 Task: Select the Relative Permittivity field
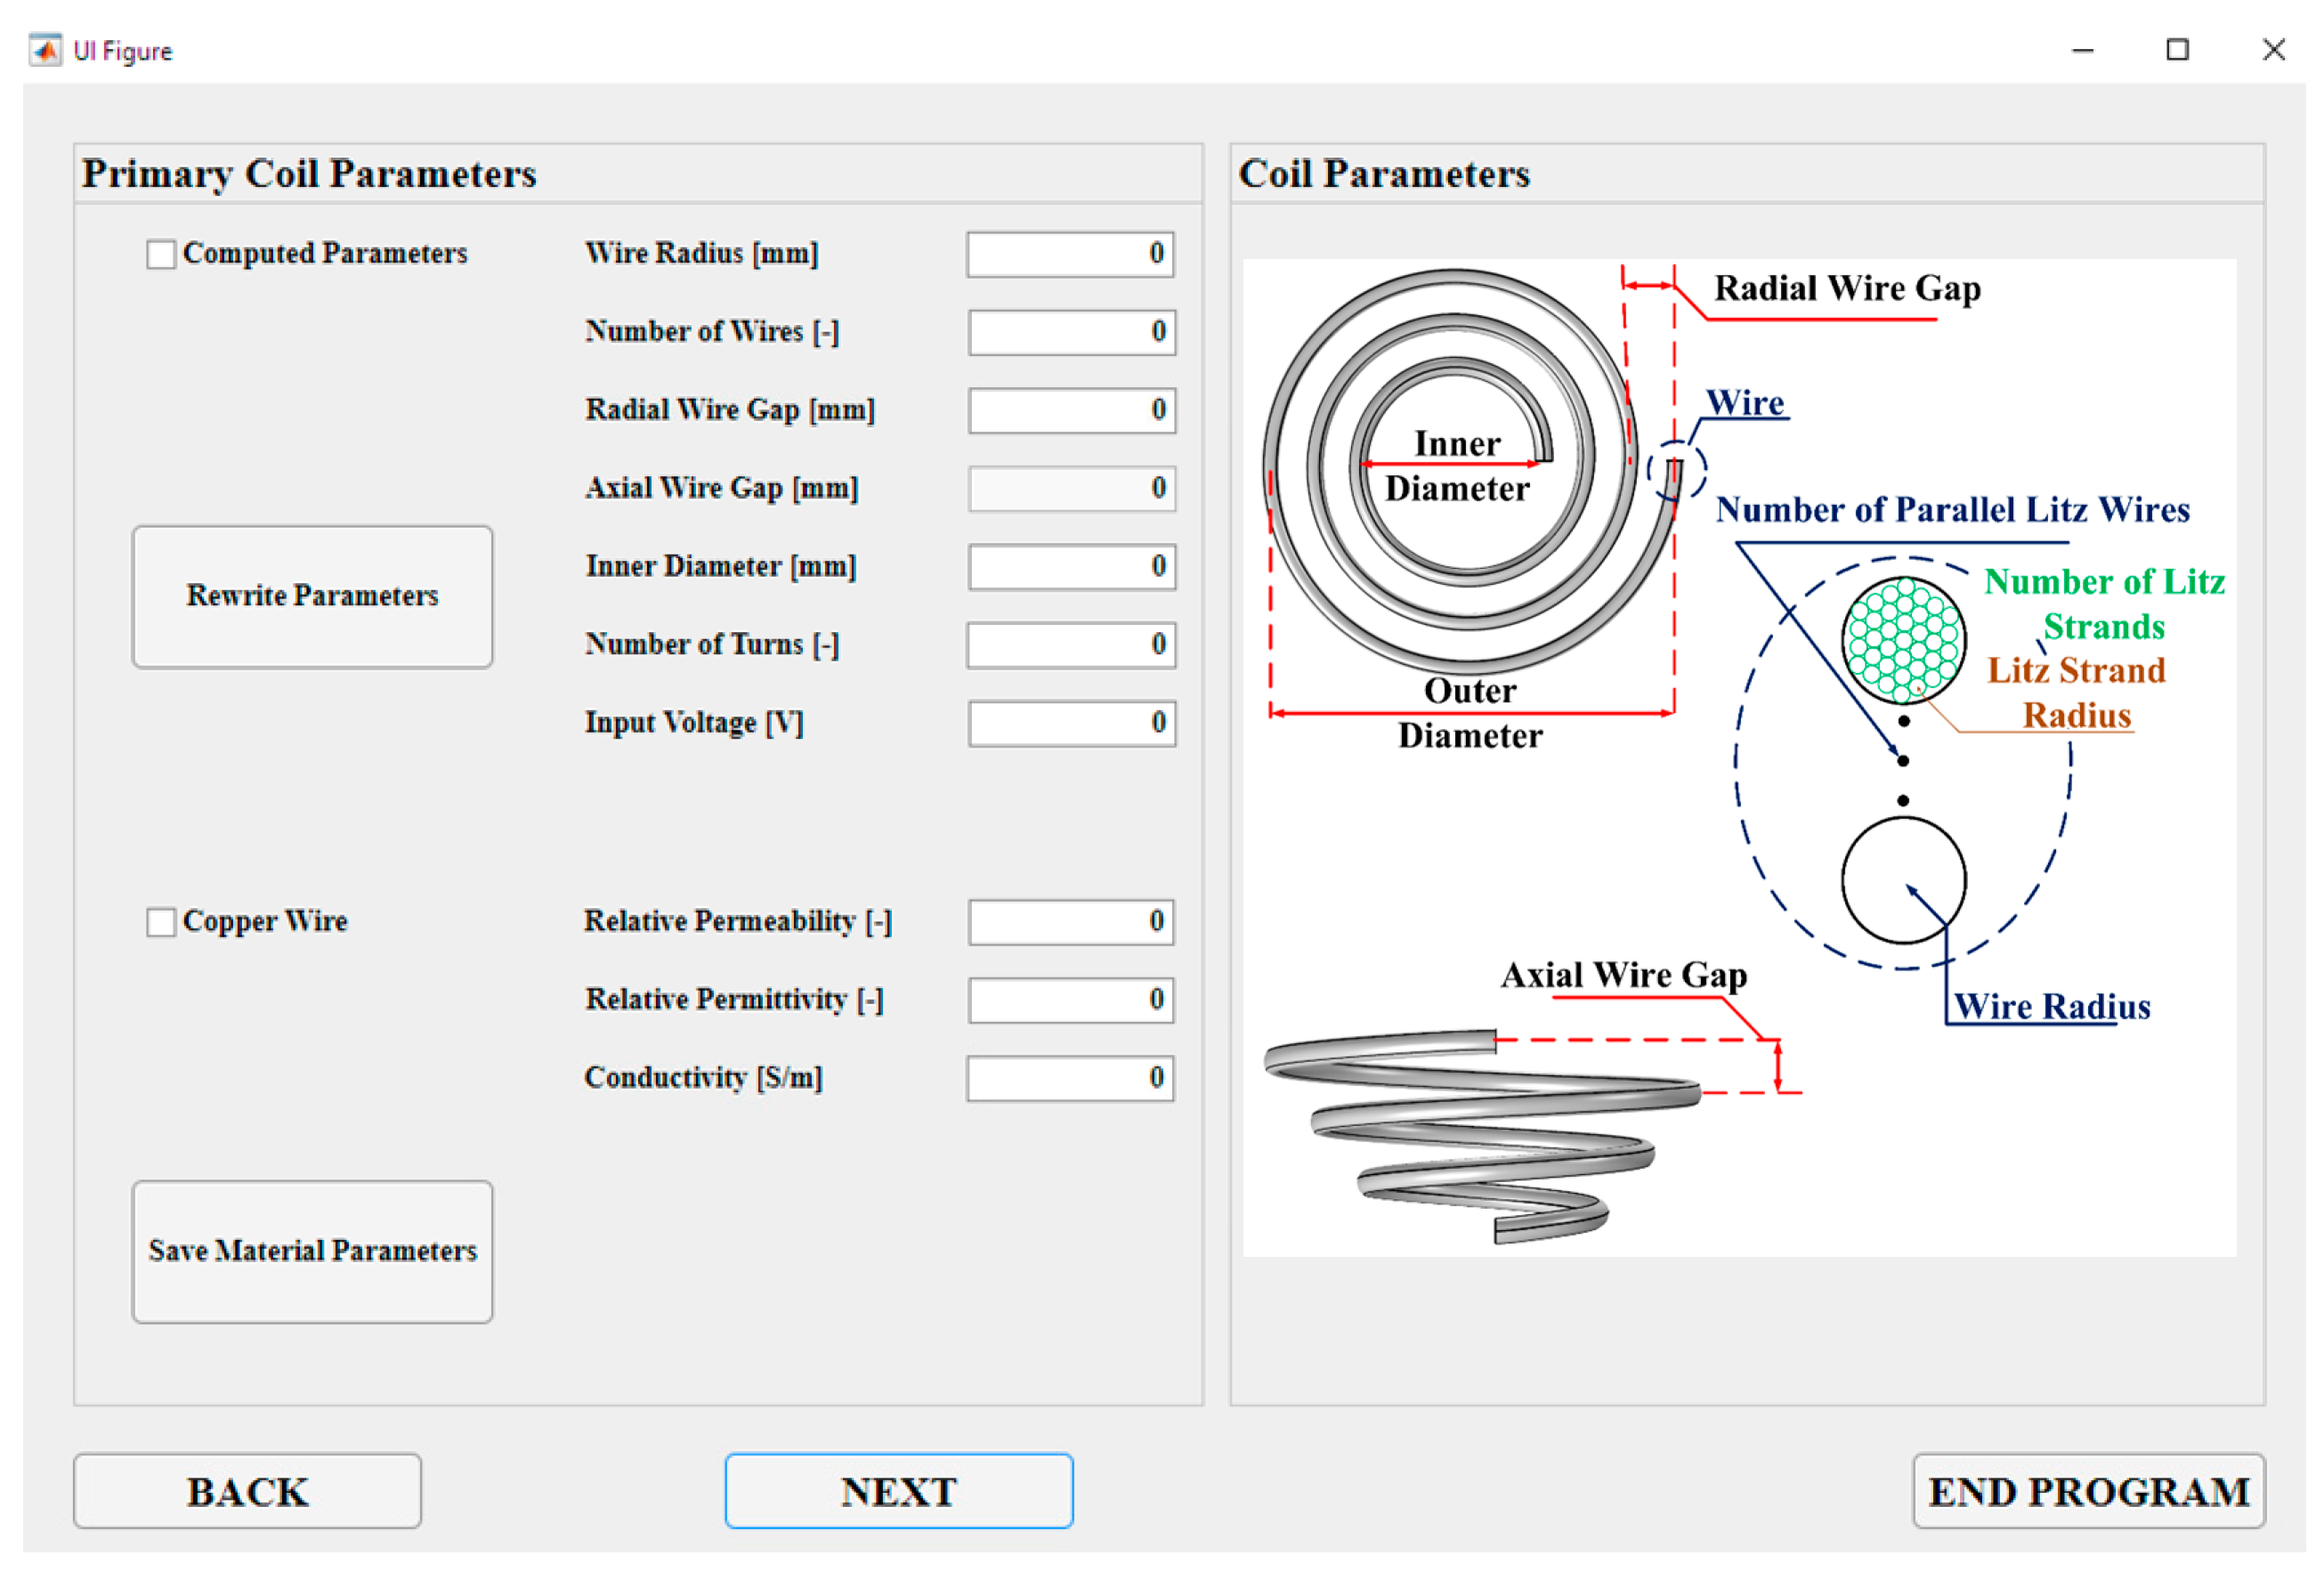[1071, 1000]
